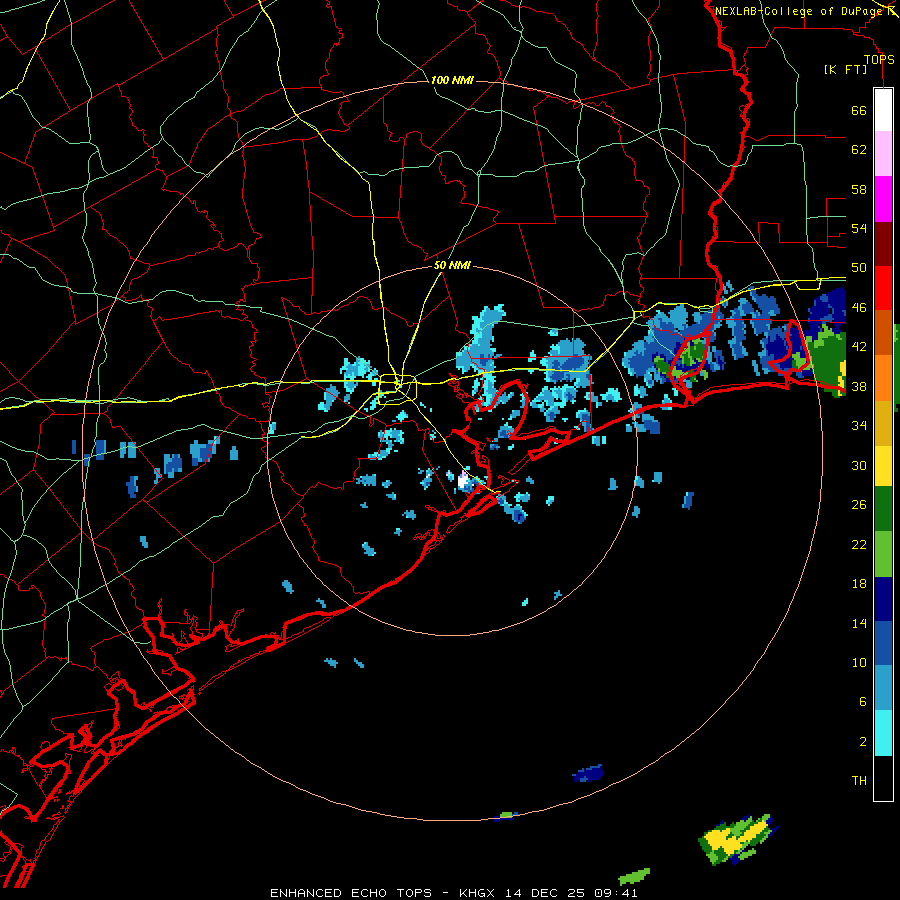Click the legend value "38"
This screenshot has height=900, width=900.
point(859,386)
